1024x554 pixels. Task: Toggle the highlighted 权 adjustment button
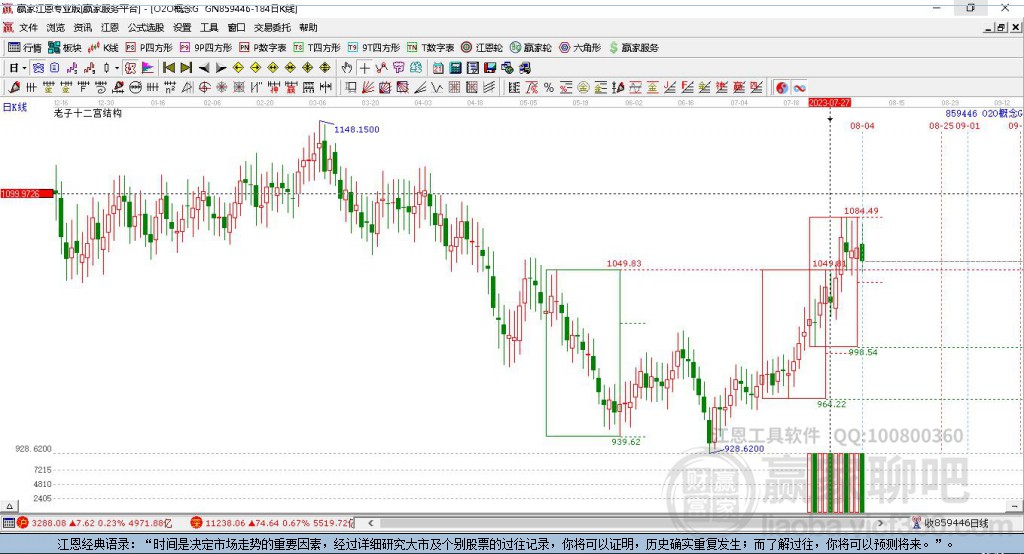click(x=131, y=68)
